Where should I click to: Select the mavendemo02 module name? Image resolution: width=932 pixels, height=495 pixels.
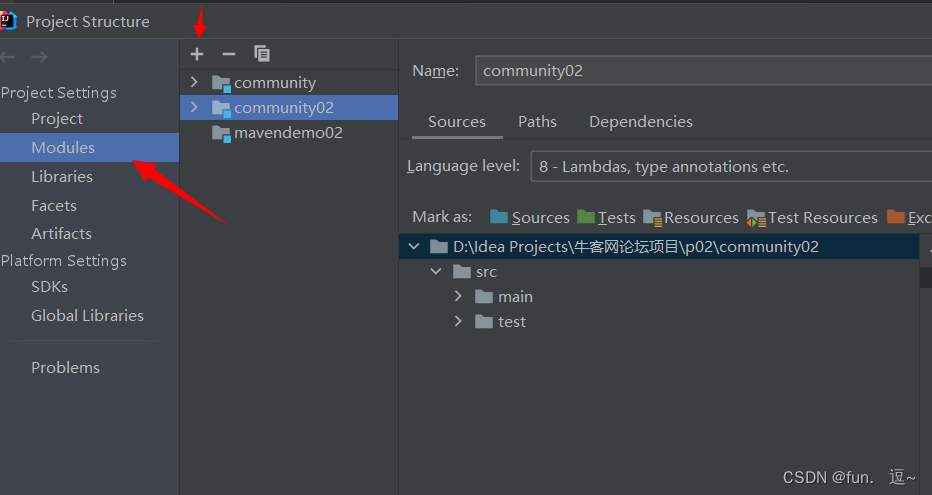pyautogui.click(x=288, y=133)
